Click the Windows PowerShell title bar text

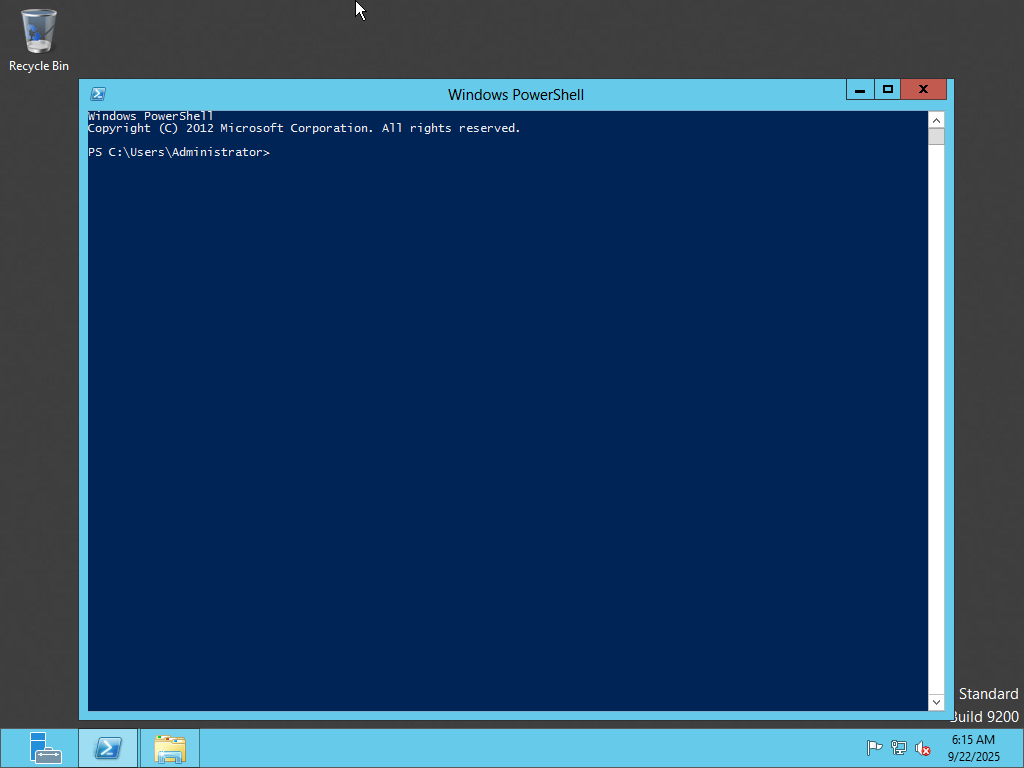pos(515,95)
